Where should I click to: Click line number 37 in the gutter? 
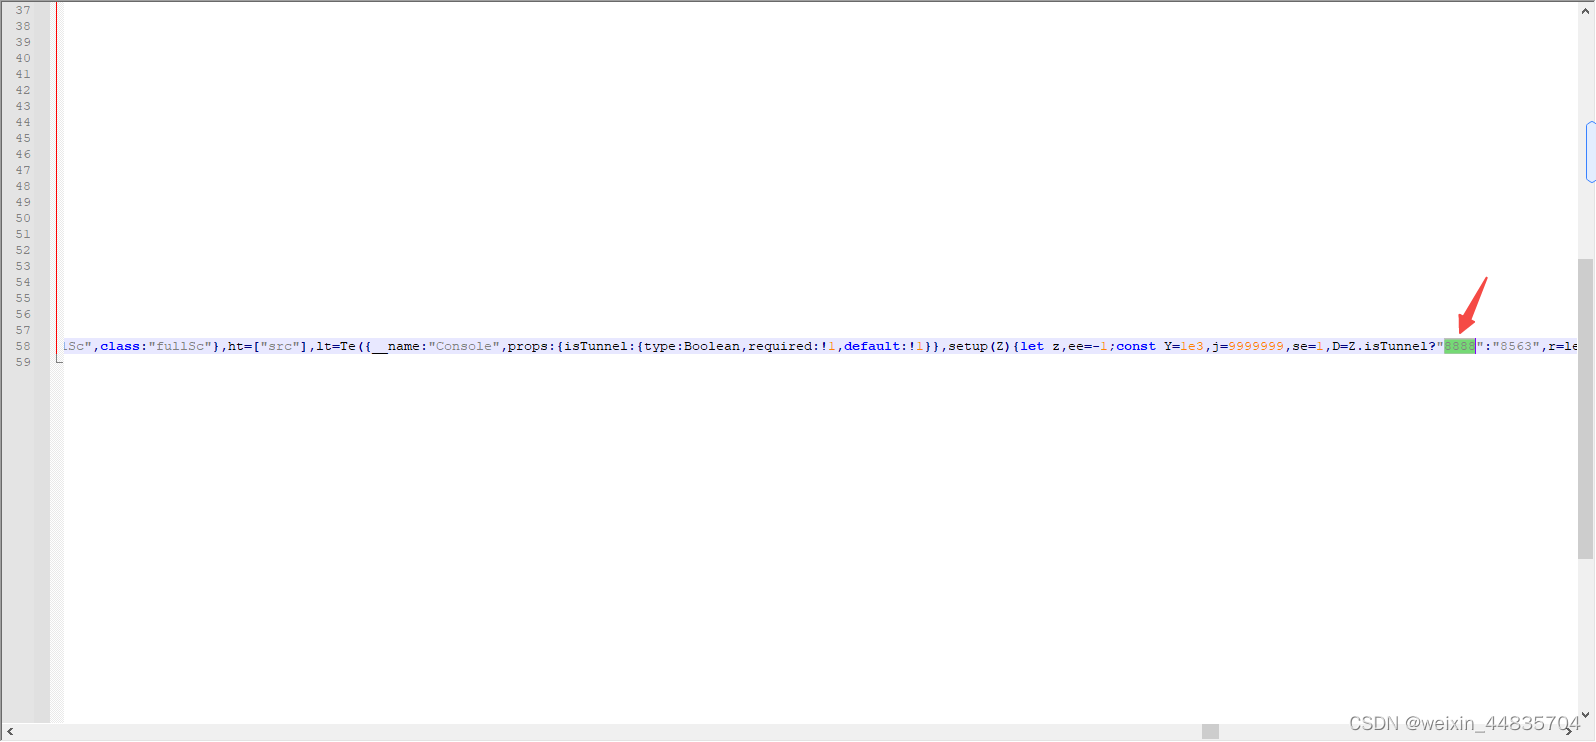tap(23, 10)
